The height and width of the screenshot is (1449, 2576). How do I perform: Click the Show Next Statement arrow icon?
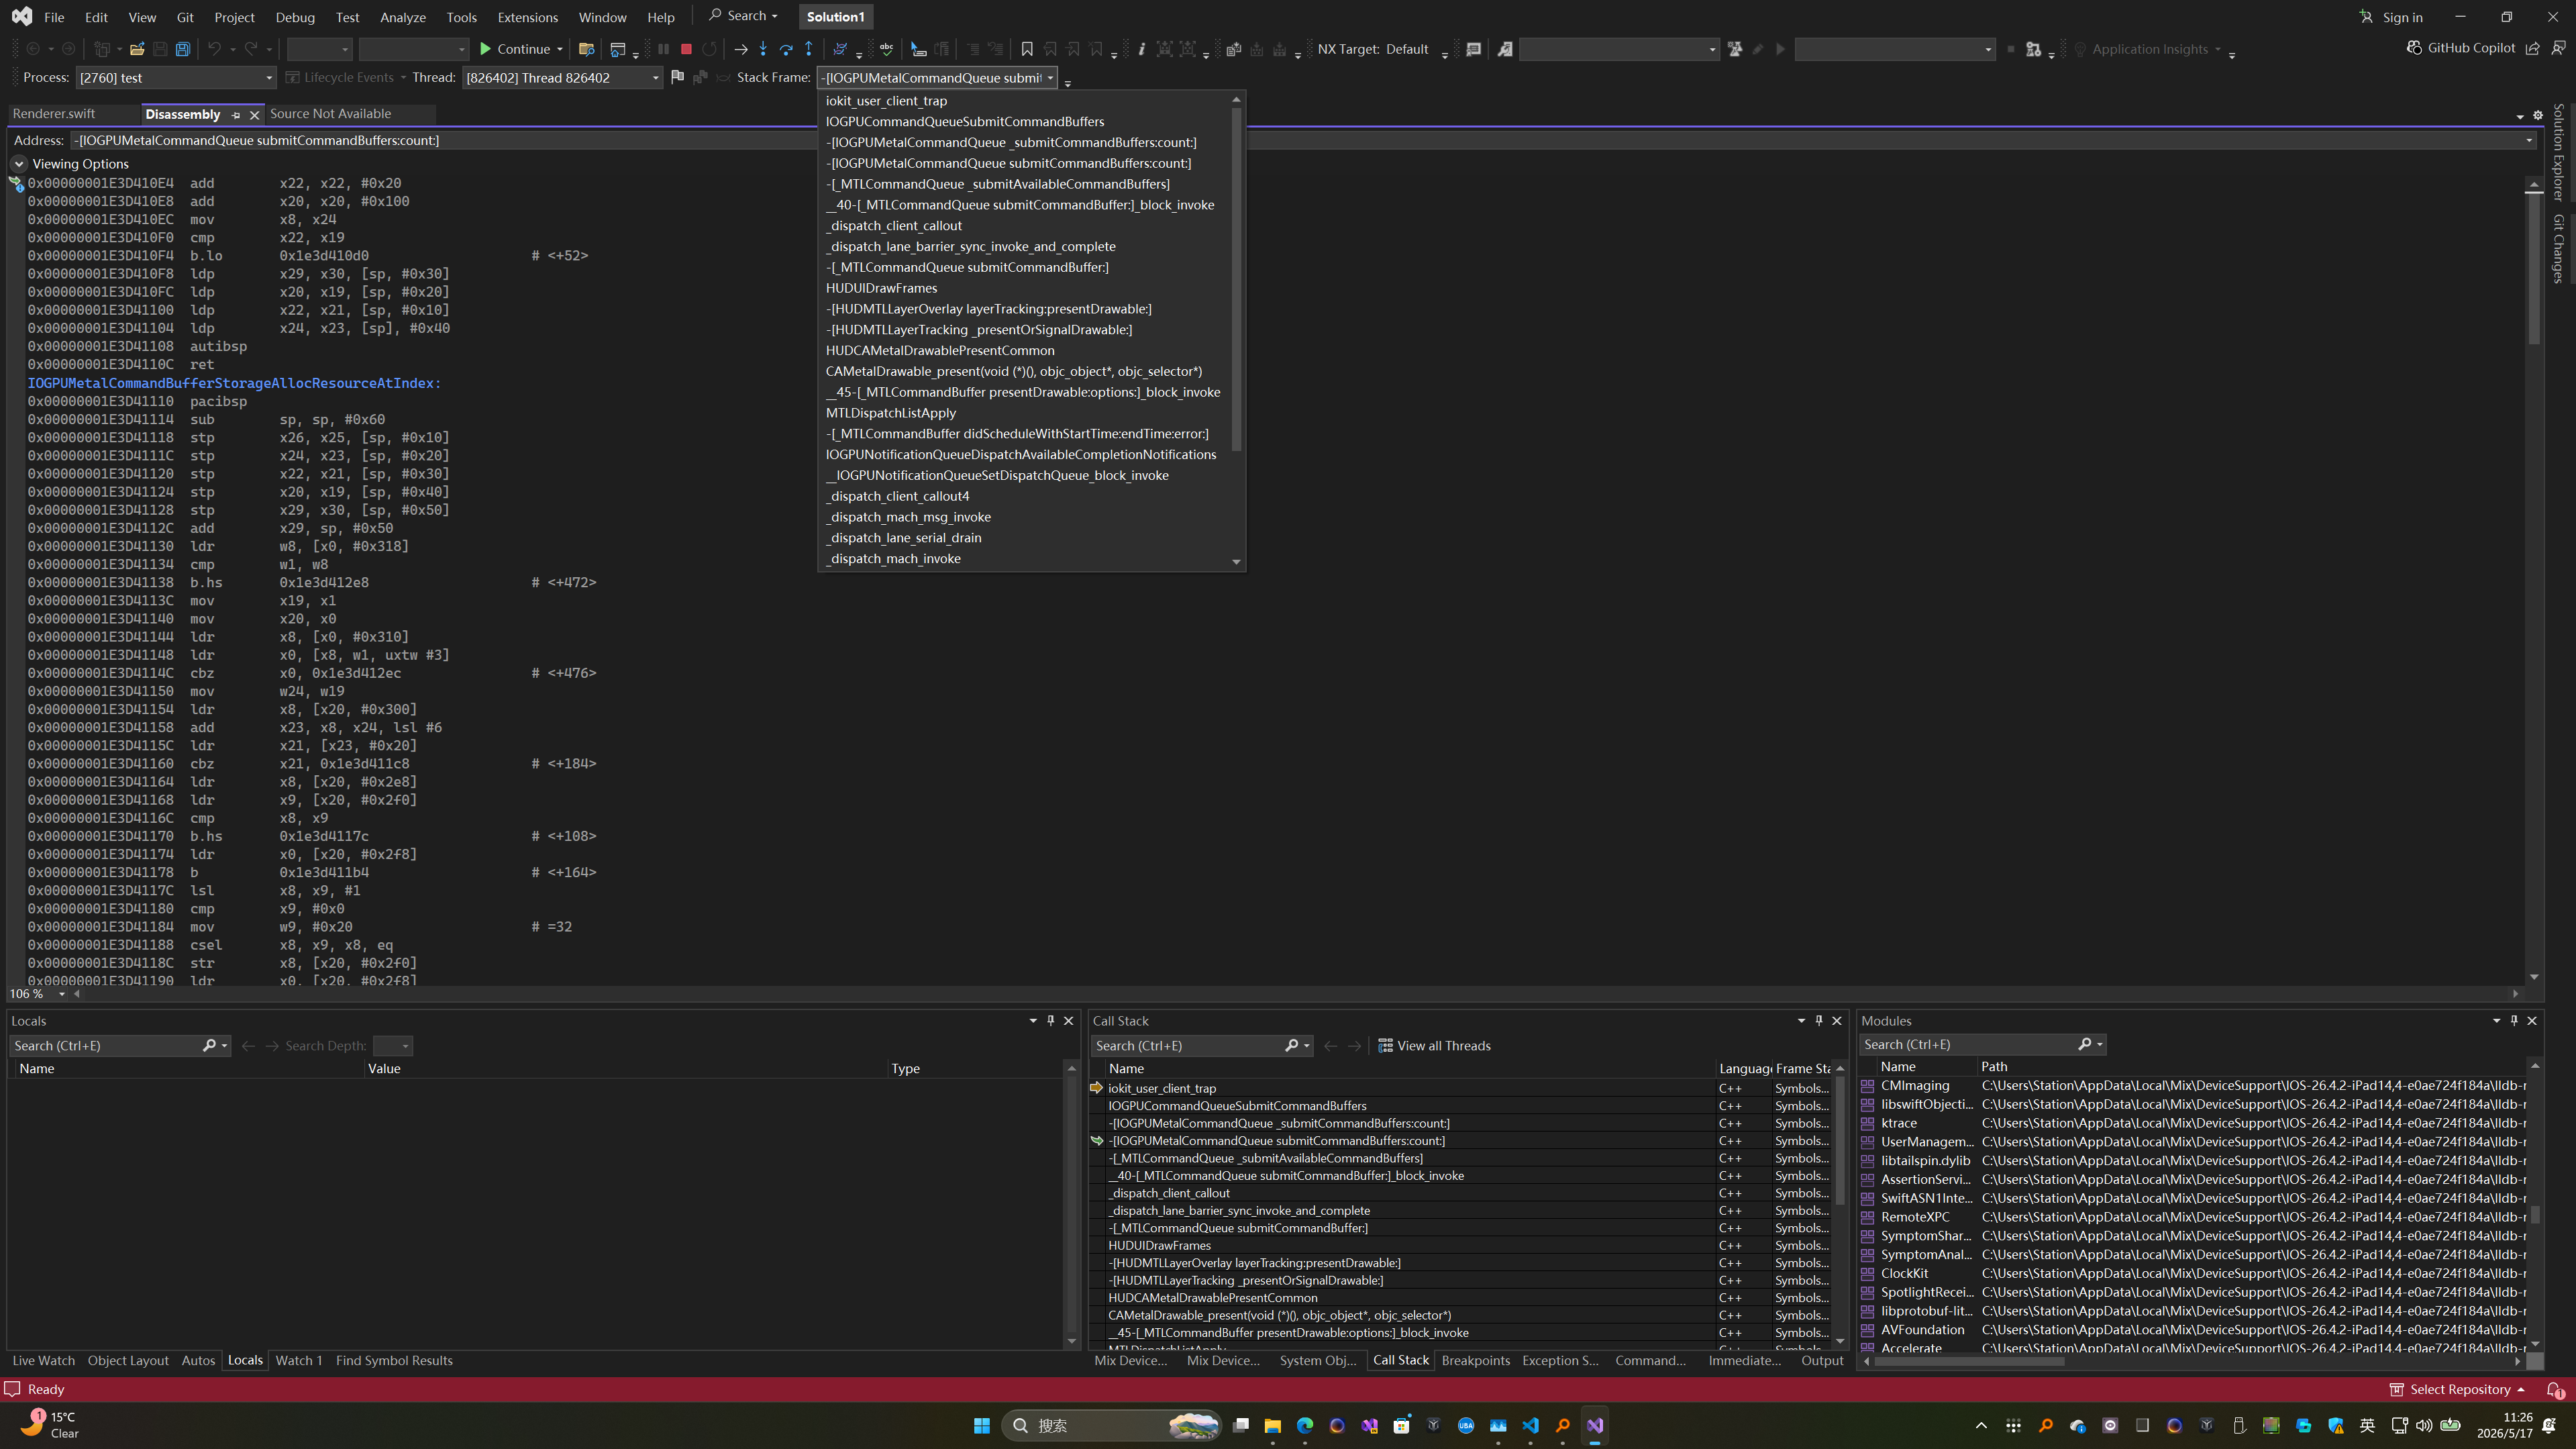pyautogui.click(x=741, y=49)
